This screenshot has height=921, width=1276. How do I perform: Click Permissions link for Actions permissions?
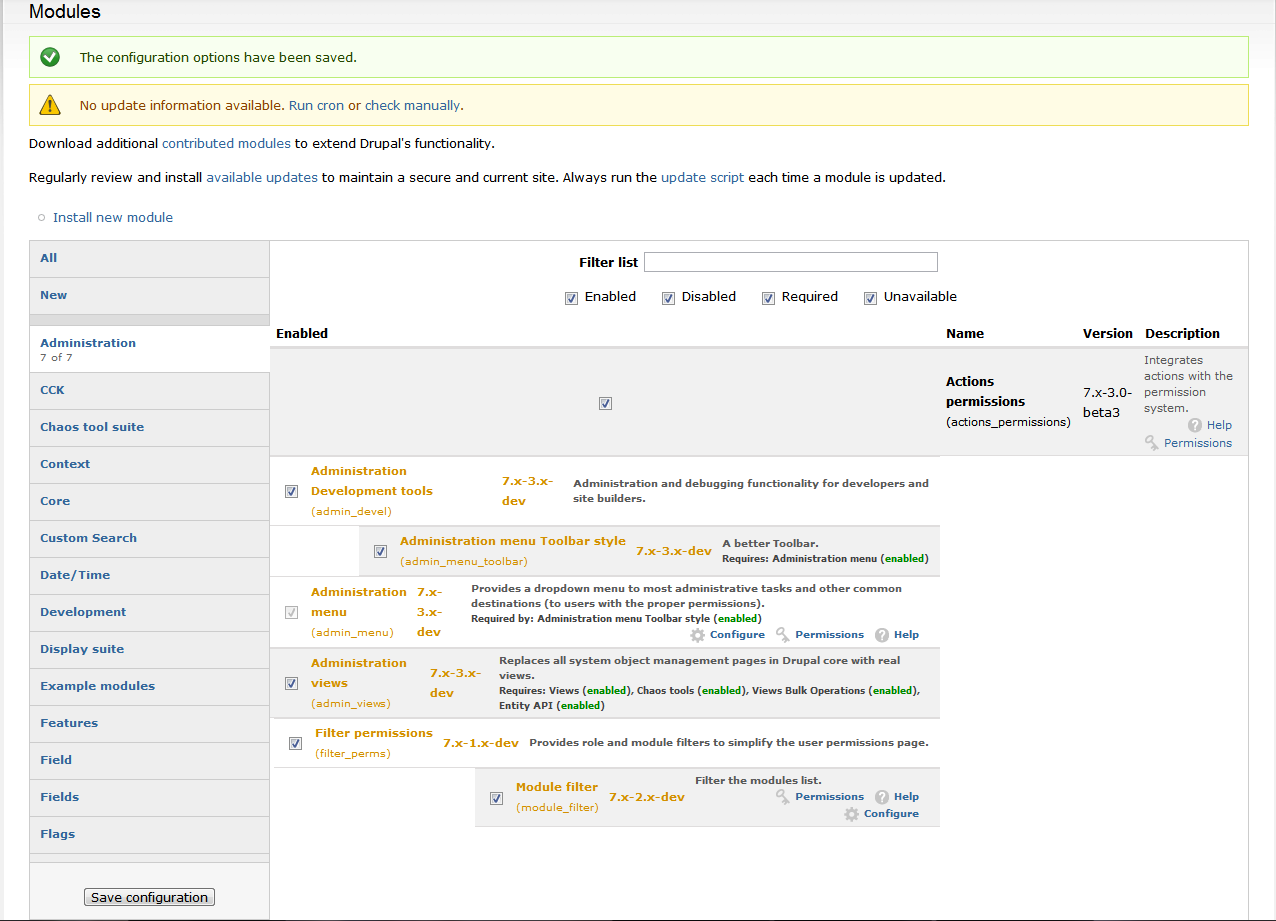(1198, 443)
